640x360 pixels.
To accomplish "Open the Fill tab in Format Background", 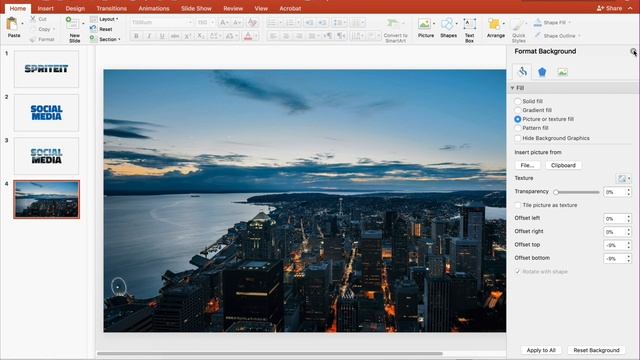I will pos(522,72).
